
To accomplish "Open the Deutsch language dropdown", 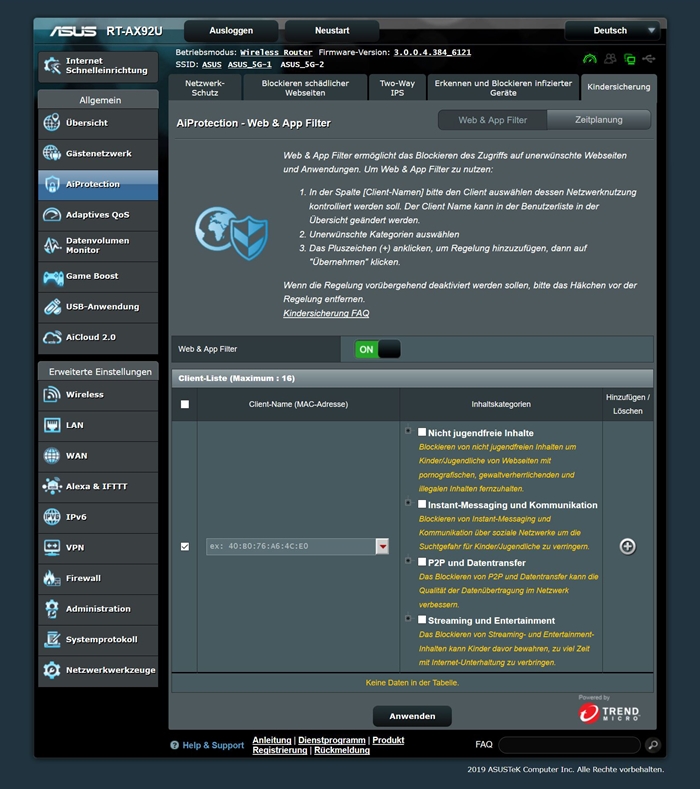I will tap(612, 31).
